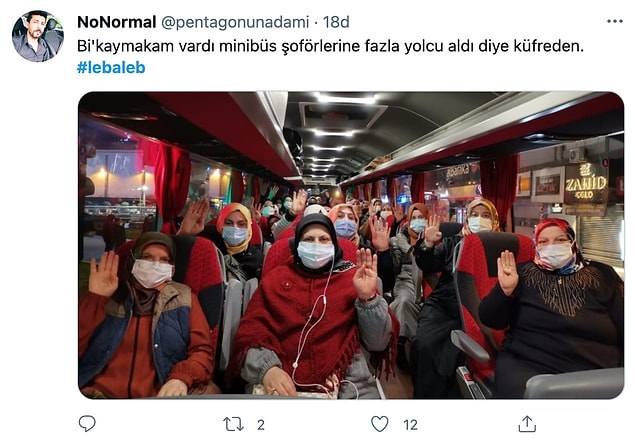Like the tweet with the heart icon
635x446 pixels.
tap(379, 424)
